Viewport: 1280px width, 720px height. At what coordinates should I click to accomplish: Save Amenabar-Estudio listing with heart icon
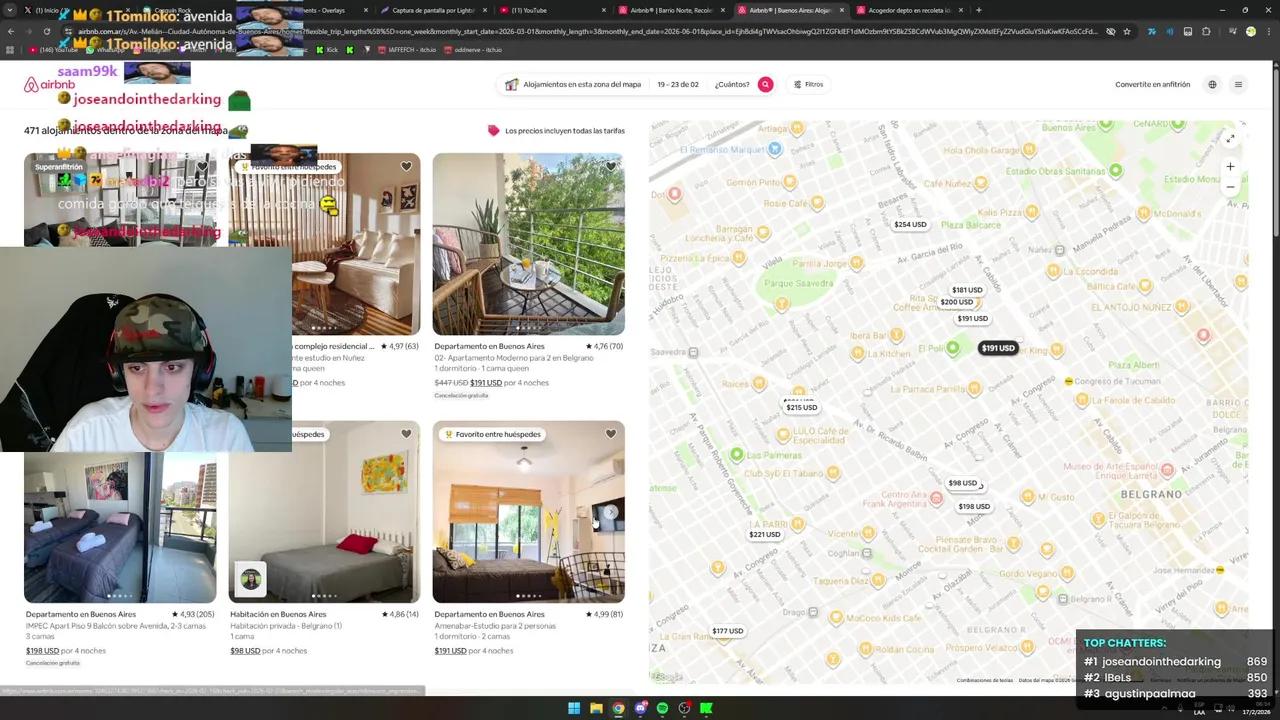click(x=610, y=434)
